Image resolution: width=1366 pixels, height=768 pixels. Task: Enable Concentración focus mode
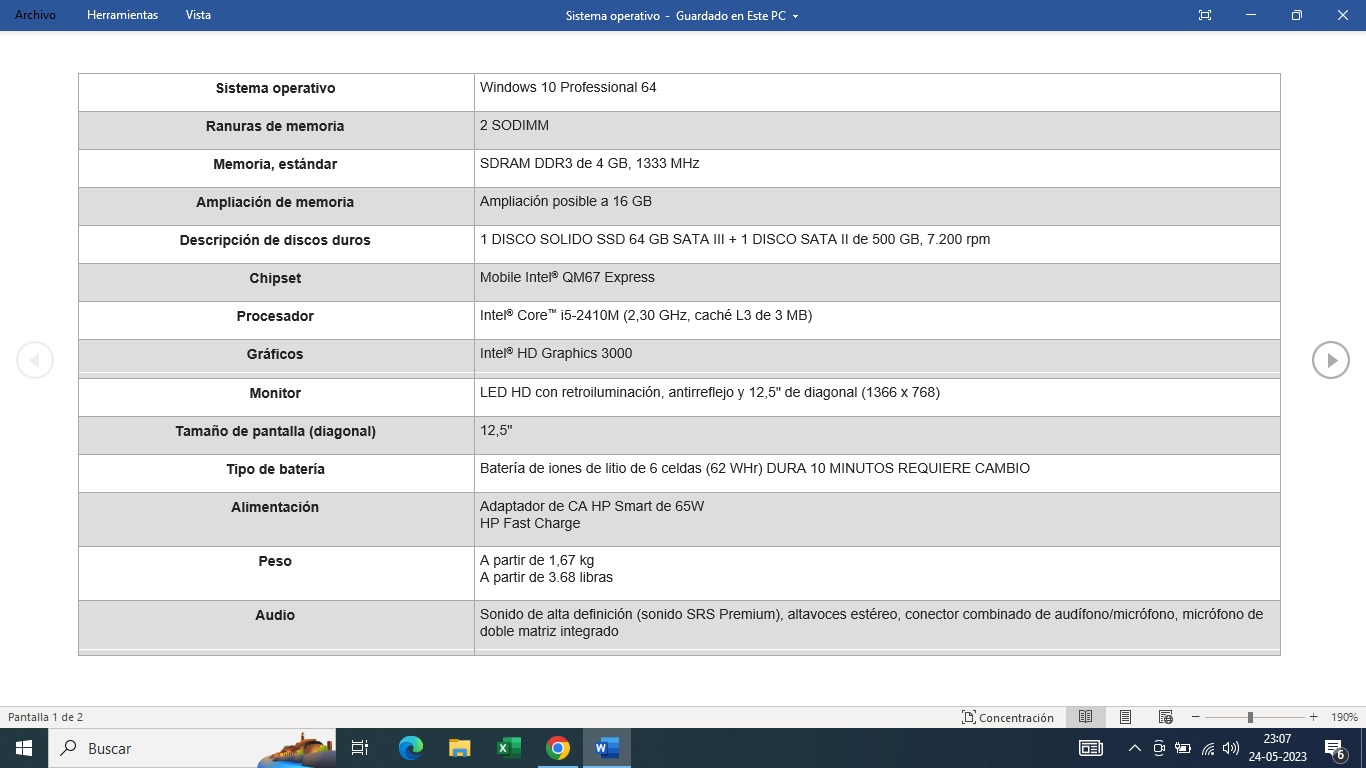click(x=1008, y=717)
